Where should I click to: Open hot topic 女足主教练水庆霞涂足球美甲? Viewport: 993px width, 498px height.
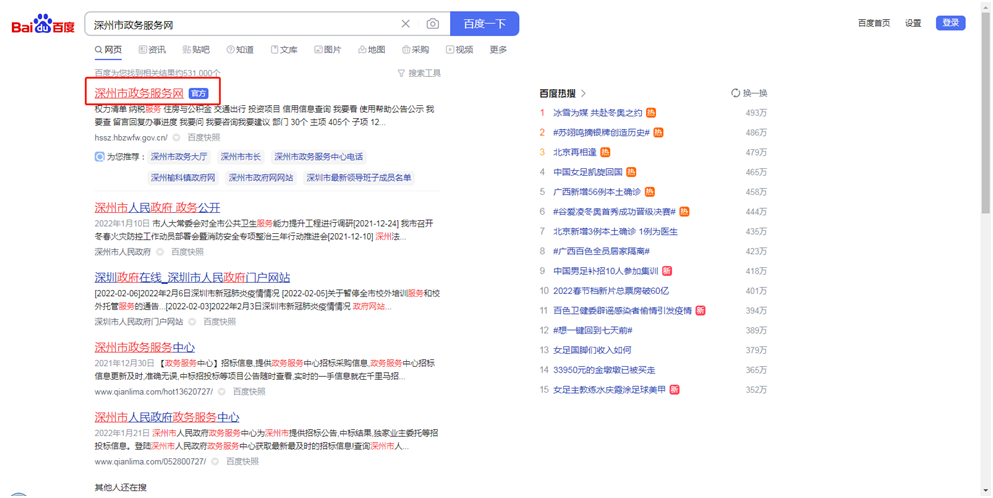610,390
